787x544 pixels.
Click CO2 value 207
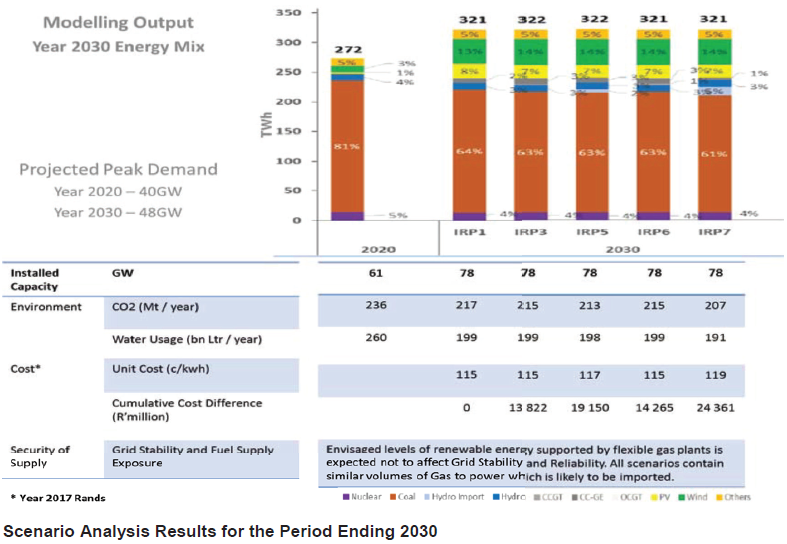(715, 306)
